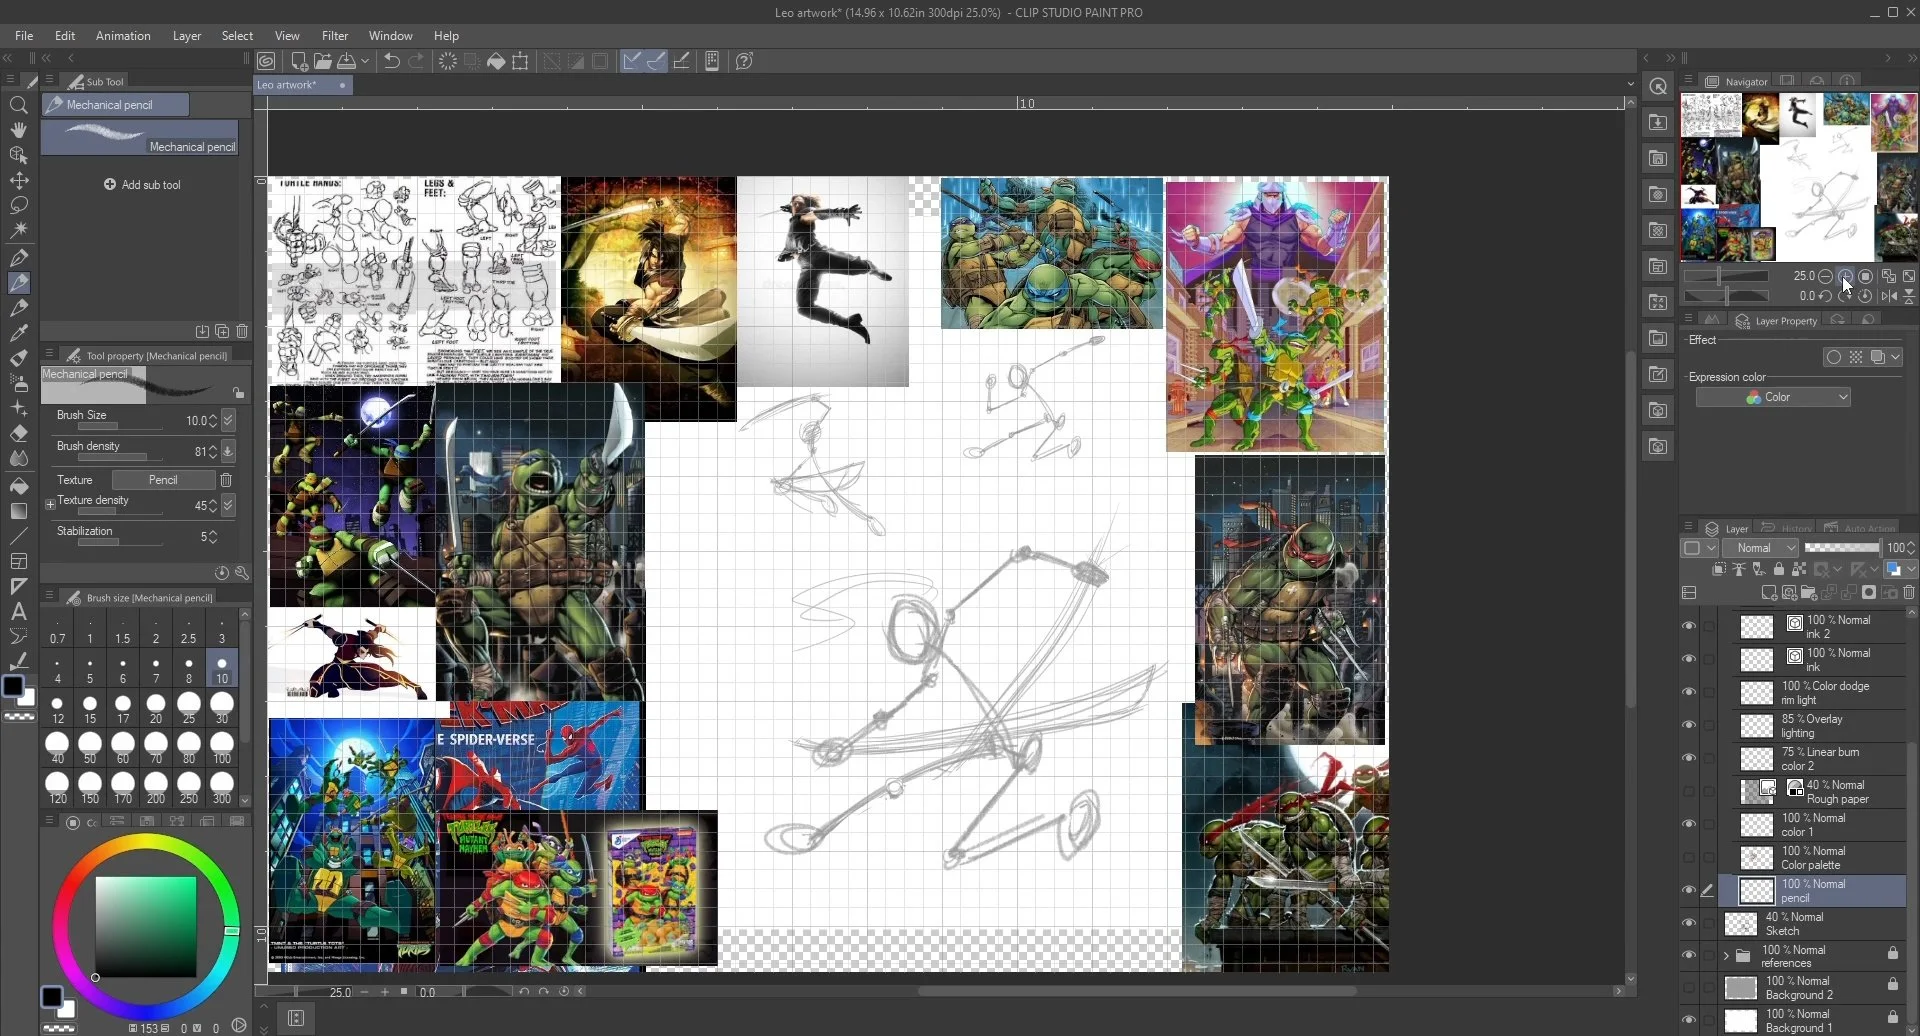Image resolution: width=1920 pixels, height=1036 pixels.
Task: Open the Filter menu
Action: point(335,35)
